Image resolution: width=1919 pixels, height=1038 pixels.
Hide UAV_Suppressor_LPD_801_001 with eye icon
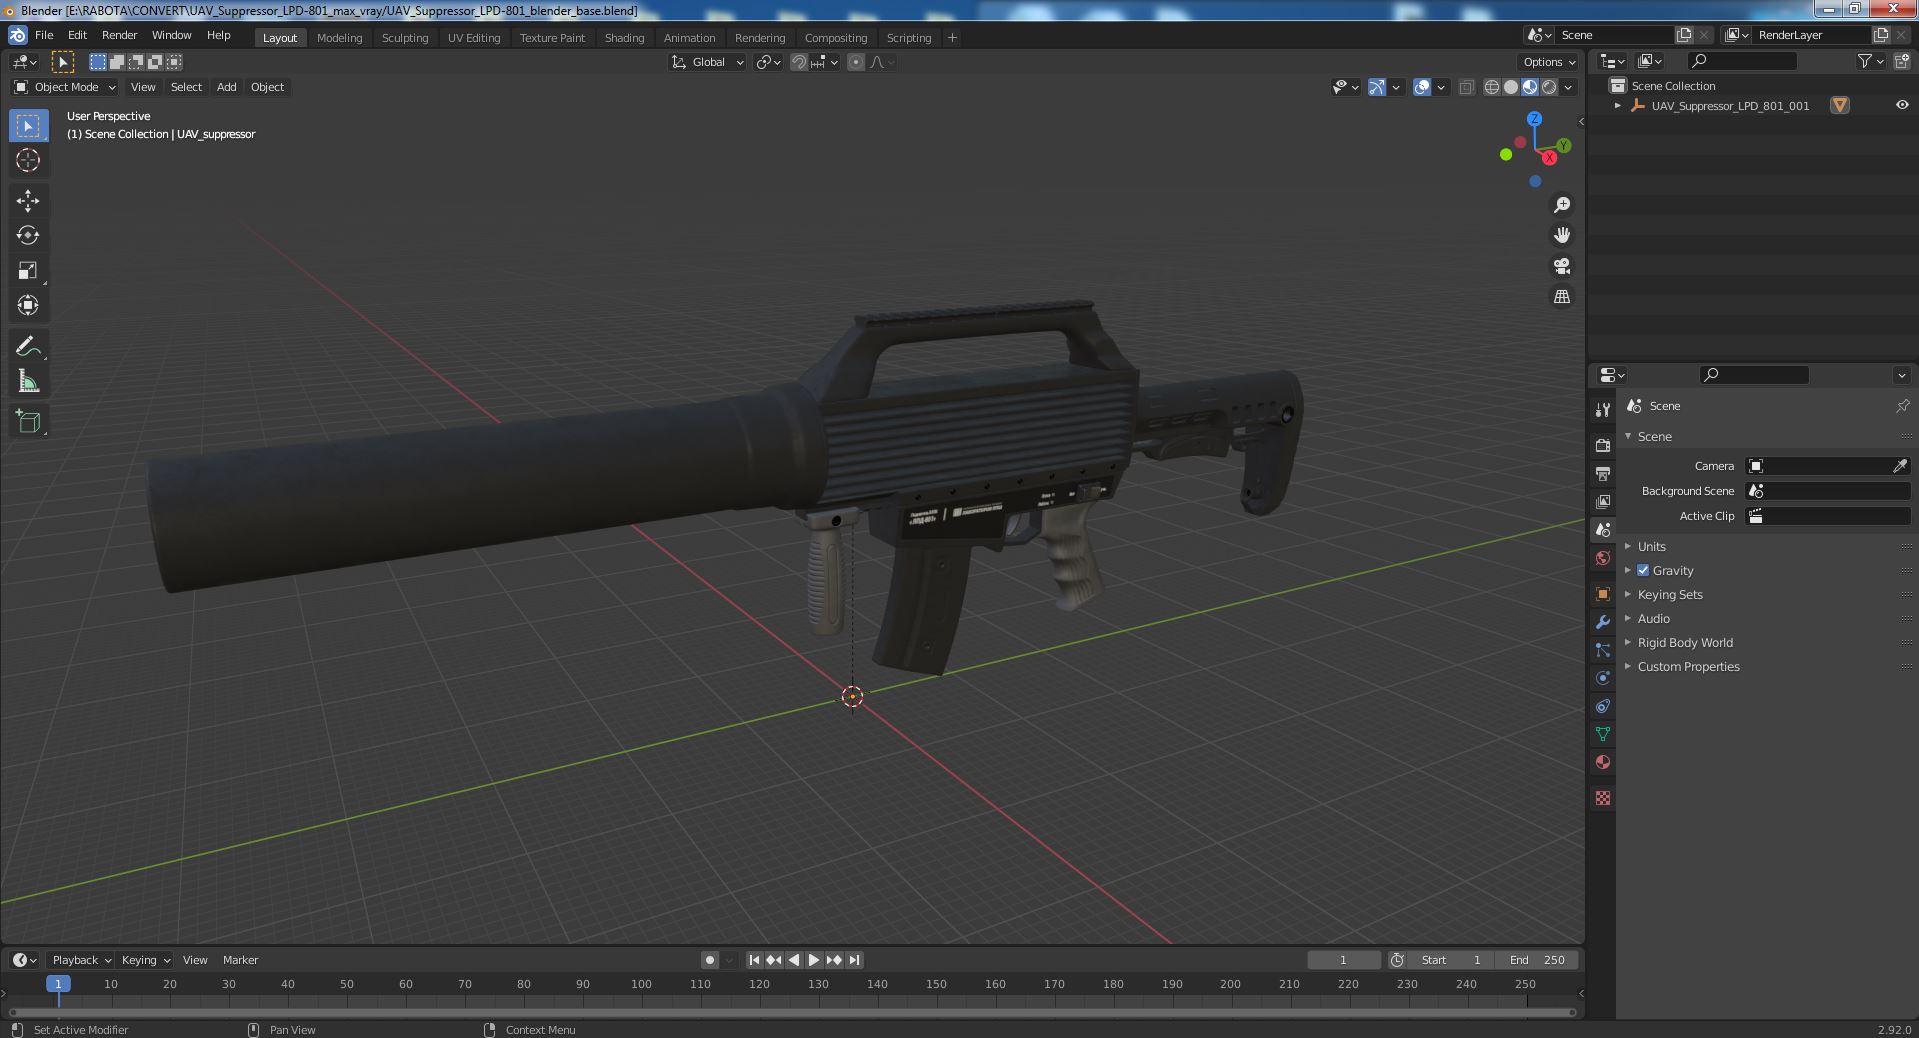[x=1901, y=105]
